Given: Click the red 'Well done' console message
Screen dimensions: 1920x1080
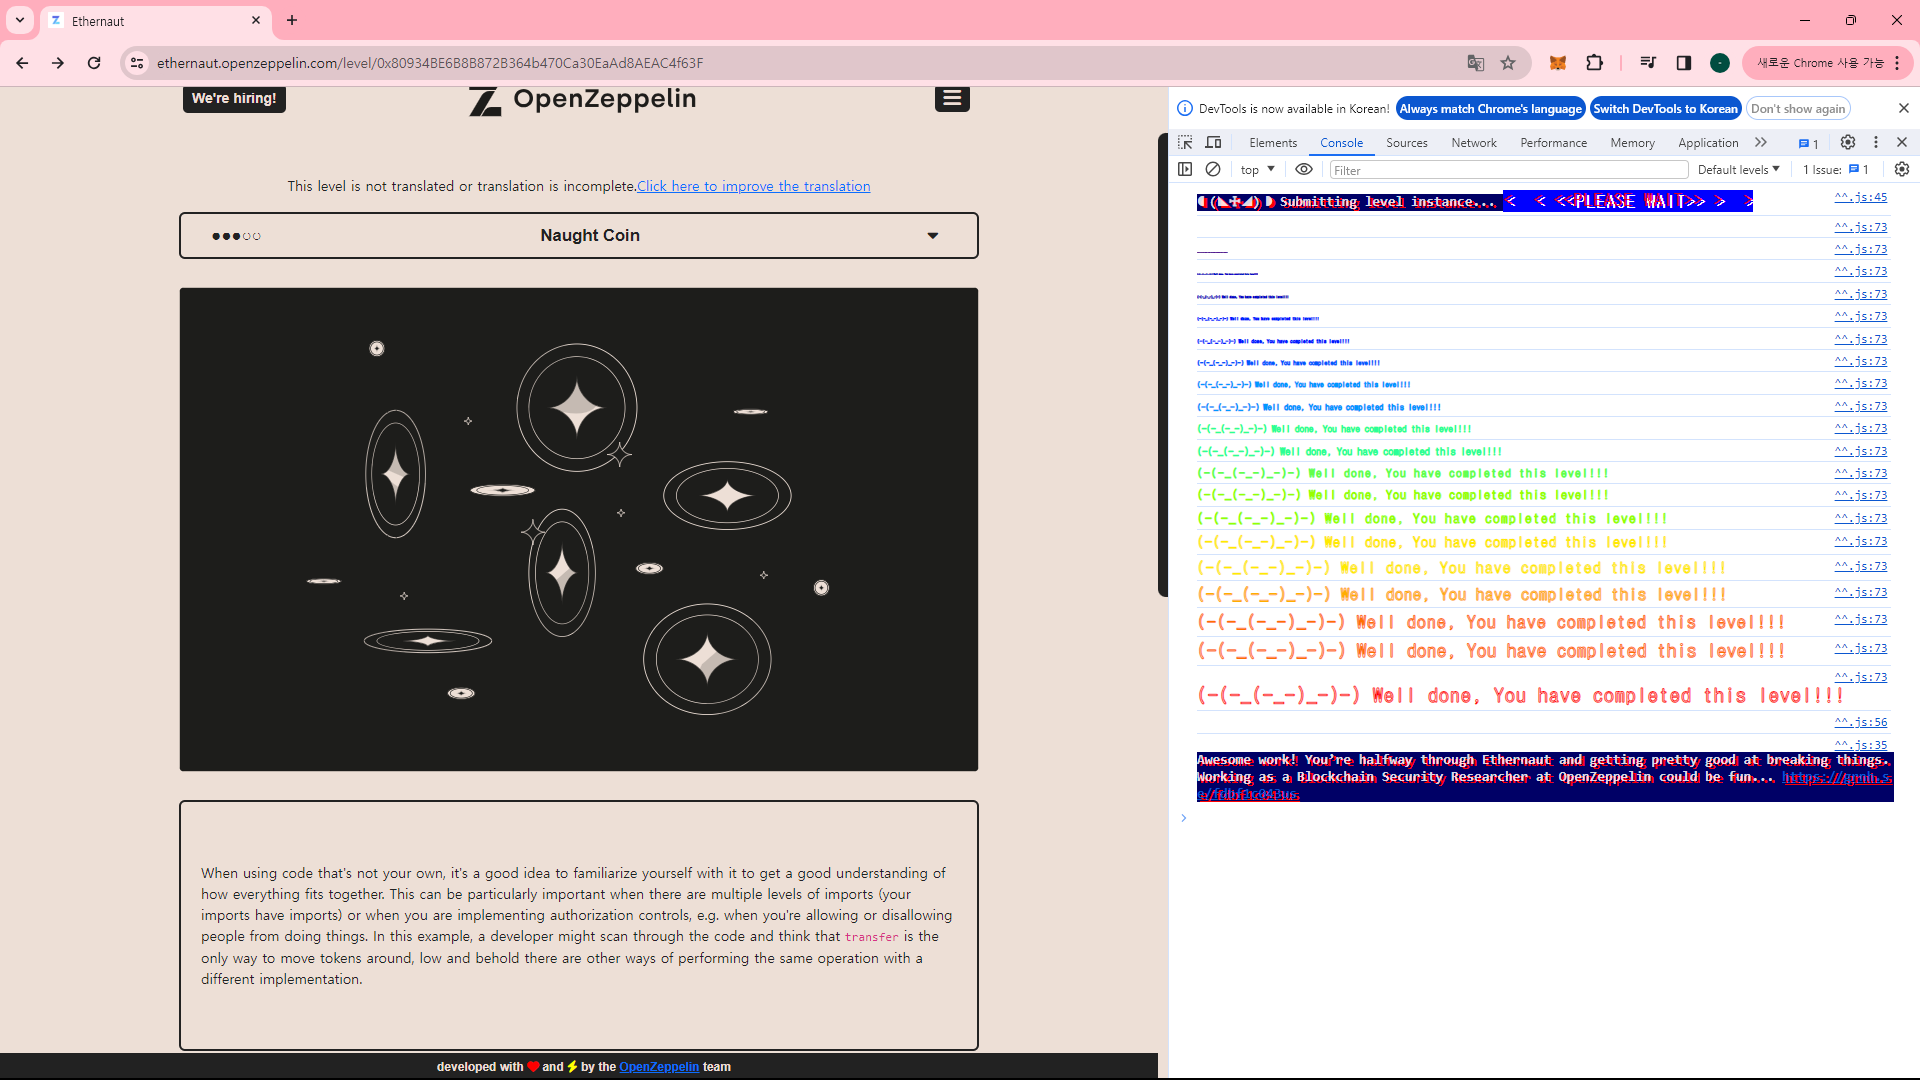Looking at the screenshot, I should tap(1520, 696).
